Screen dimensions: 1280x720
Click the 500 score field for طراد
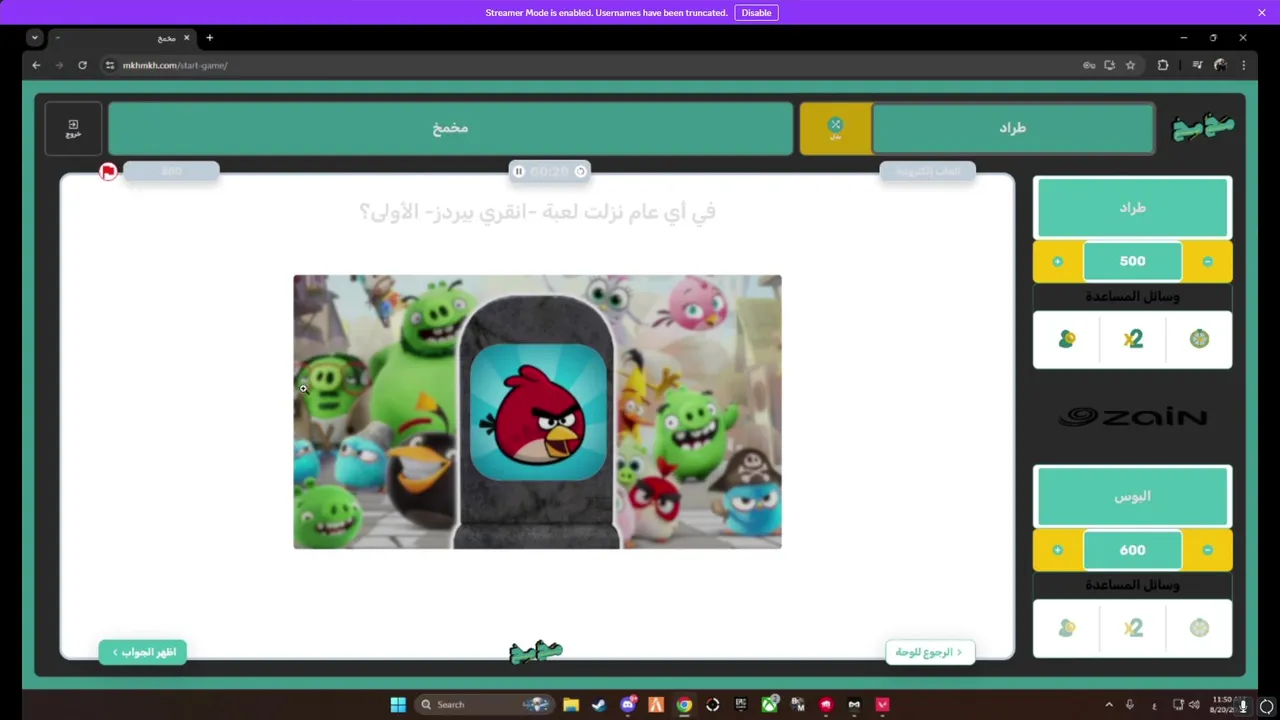[x=1132, y=261]
